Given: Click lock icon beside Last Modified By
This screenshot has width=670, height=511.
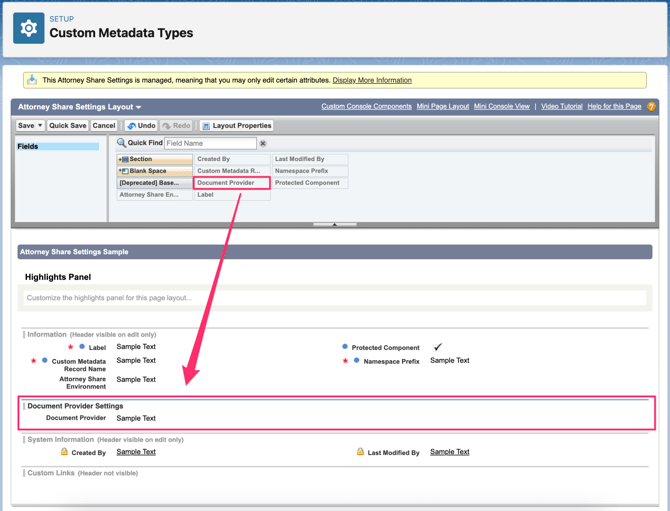Looking at the screenshot, I should point(360,452).
